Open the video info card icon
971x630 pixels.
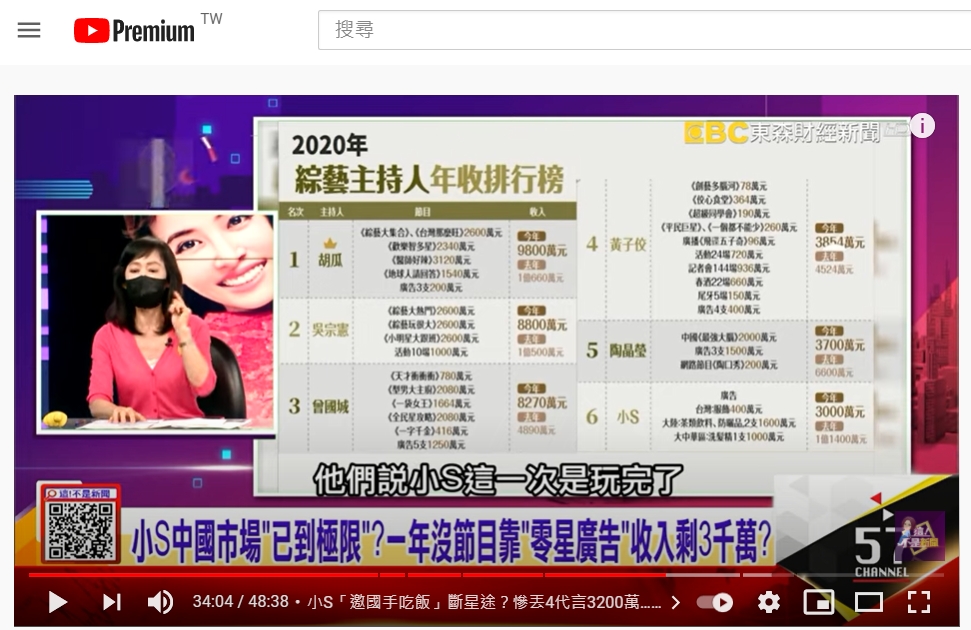tap(922, 126)
